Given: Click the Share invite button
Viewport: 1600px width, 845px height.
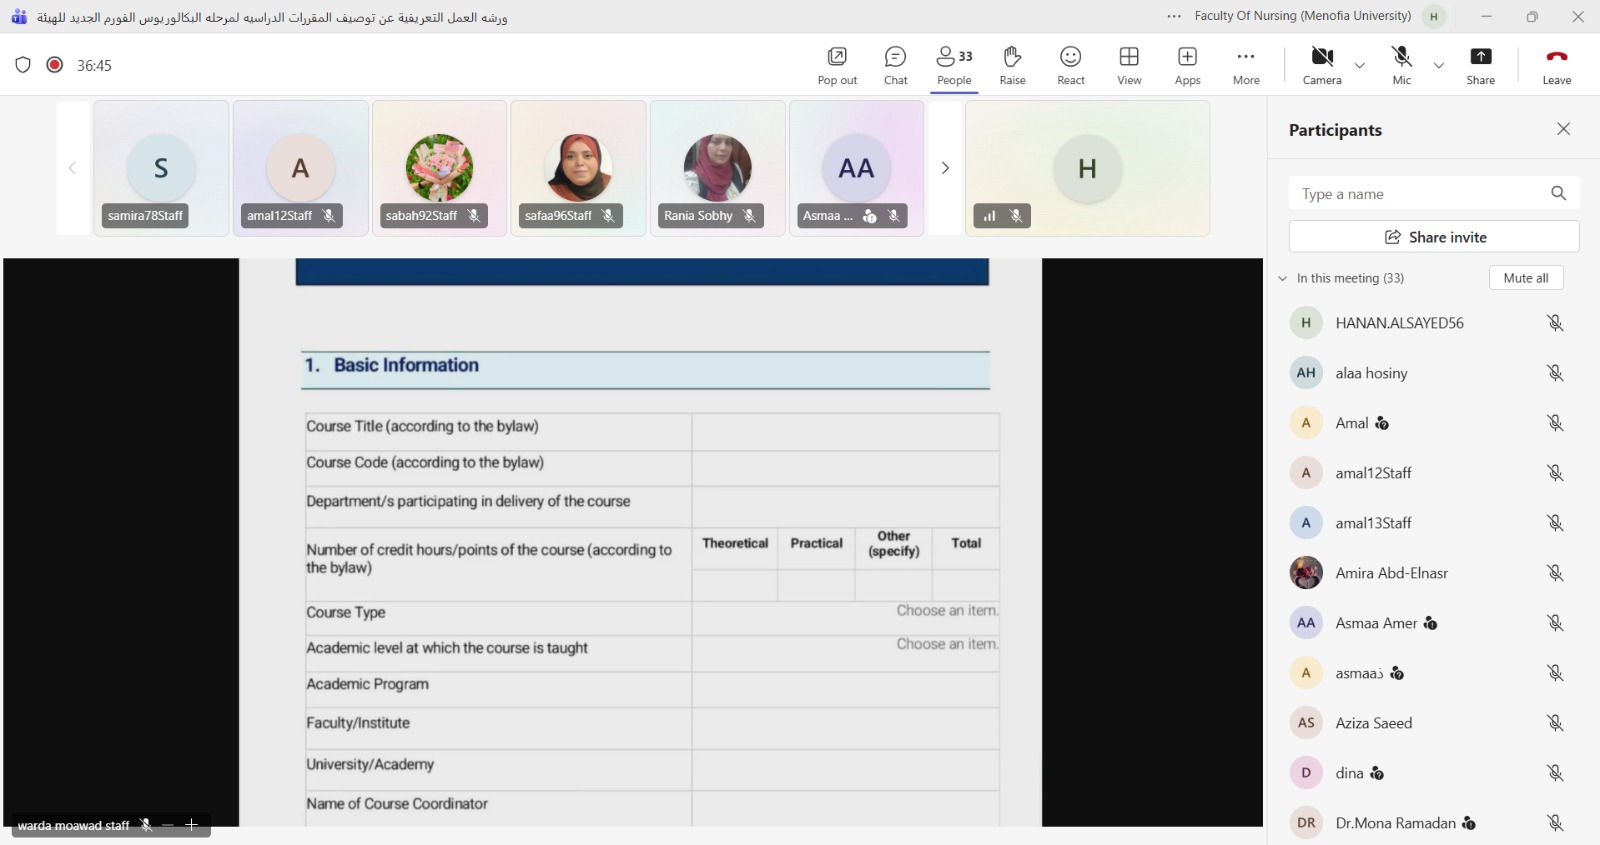Looking at the screenshot, I should pyautogui.click(x=1434, y=237).
